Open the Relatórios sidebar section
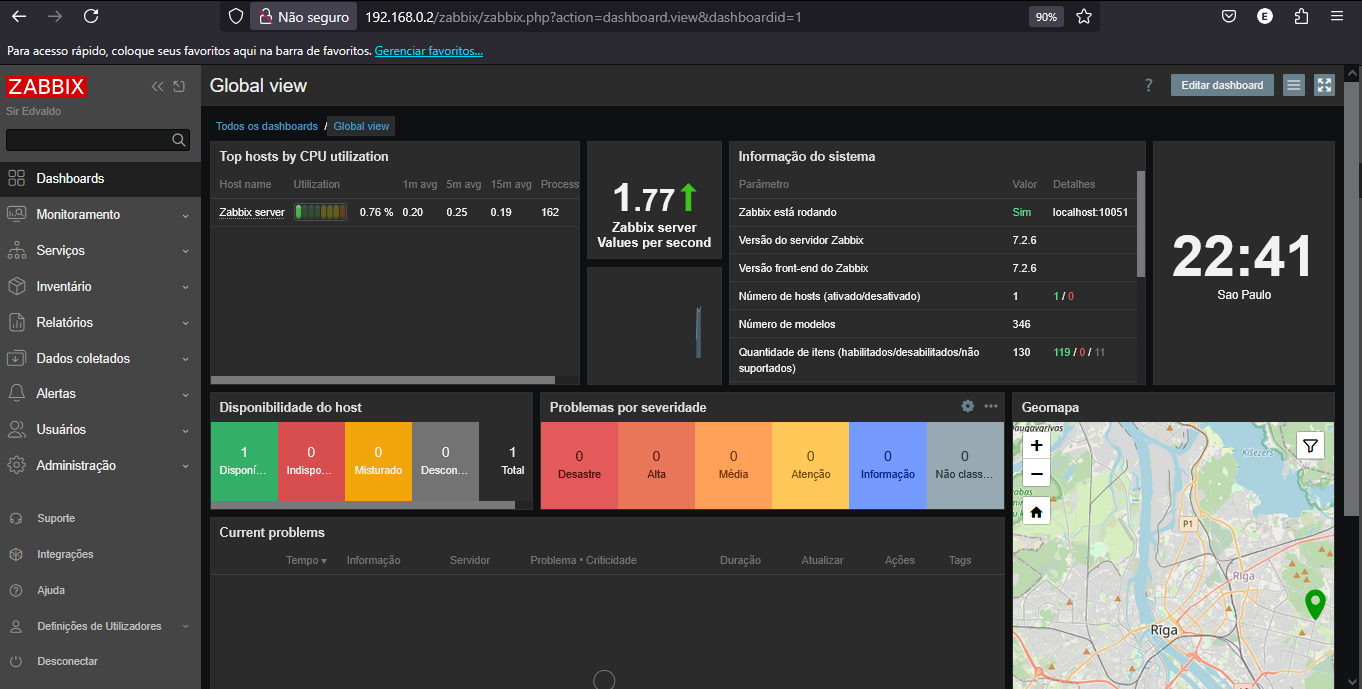Viewport: 1362px width, 689px height. tap(64, 321)
